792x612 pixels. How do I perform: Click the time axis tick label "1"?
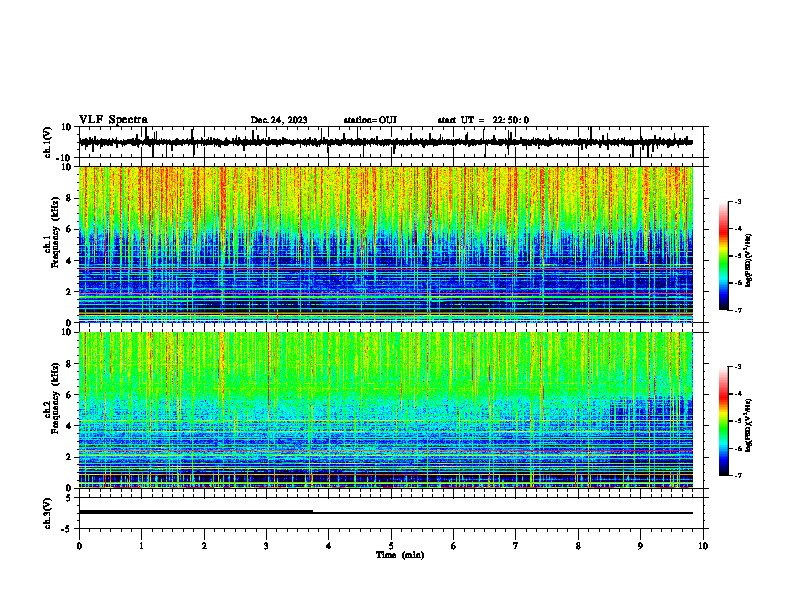[141, 546]
